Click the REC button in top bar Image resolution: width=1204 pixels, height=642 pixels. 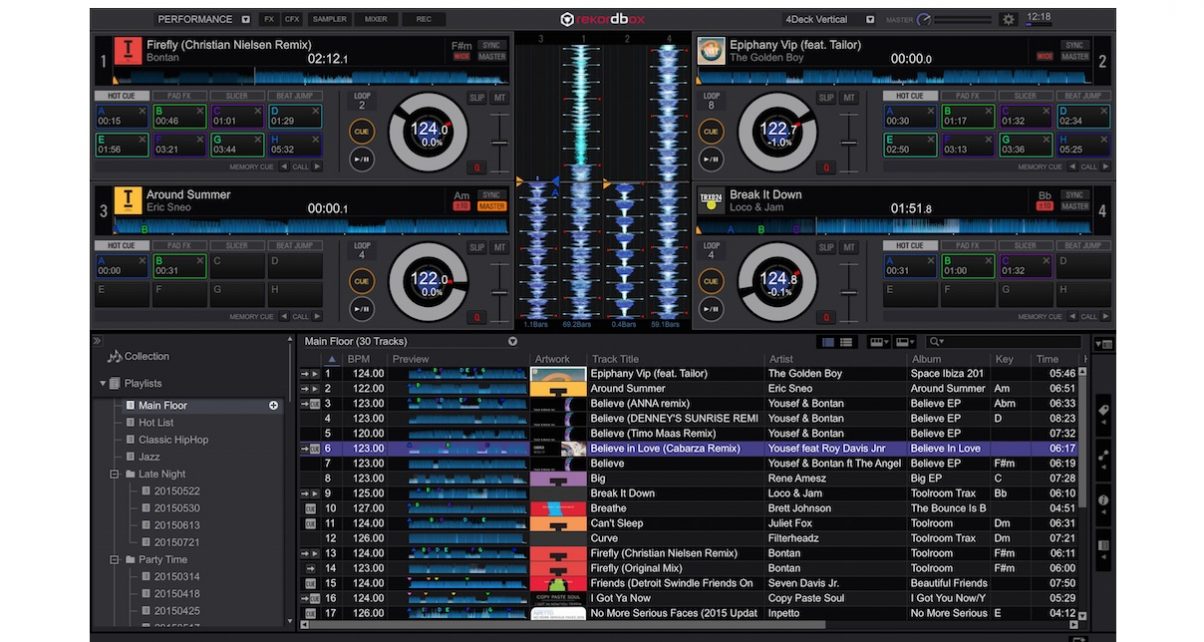[x=424, y=19]
